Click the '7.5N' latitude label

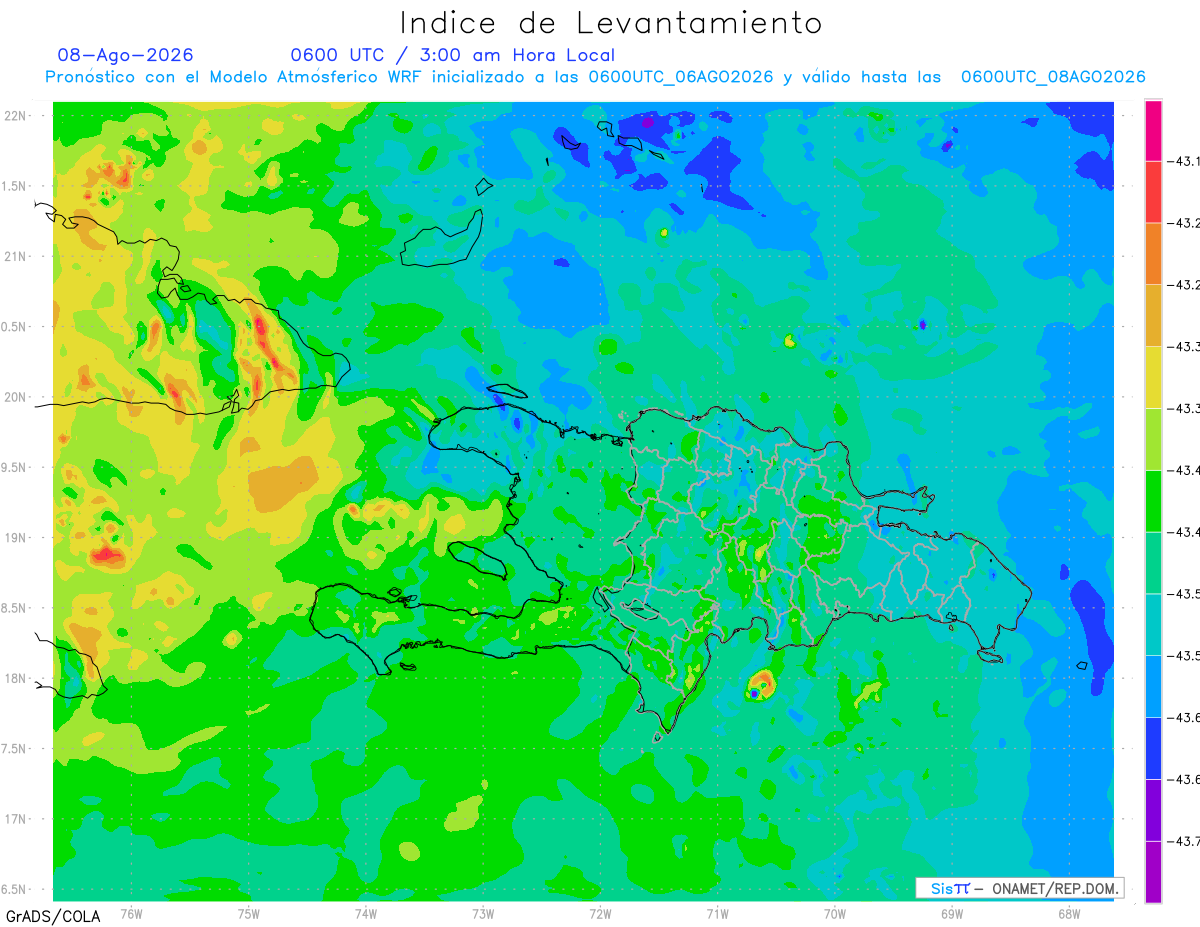coord(16,749)
